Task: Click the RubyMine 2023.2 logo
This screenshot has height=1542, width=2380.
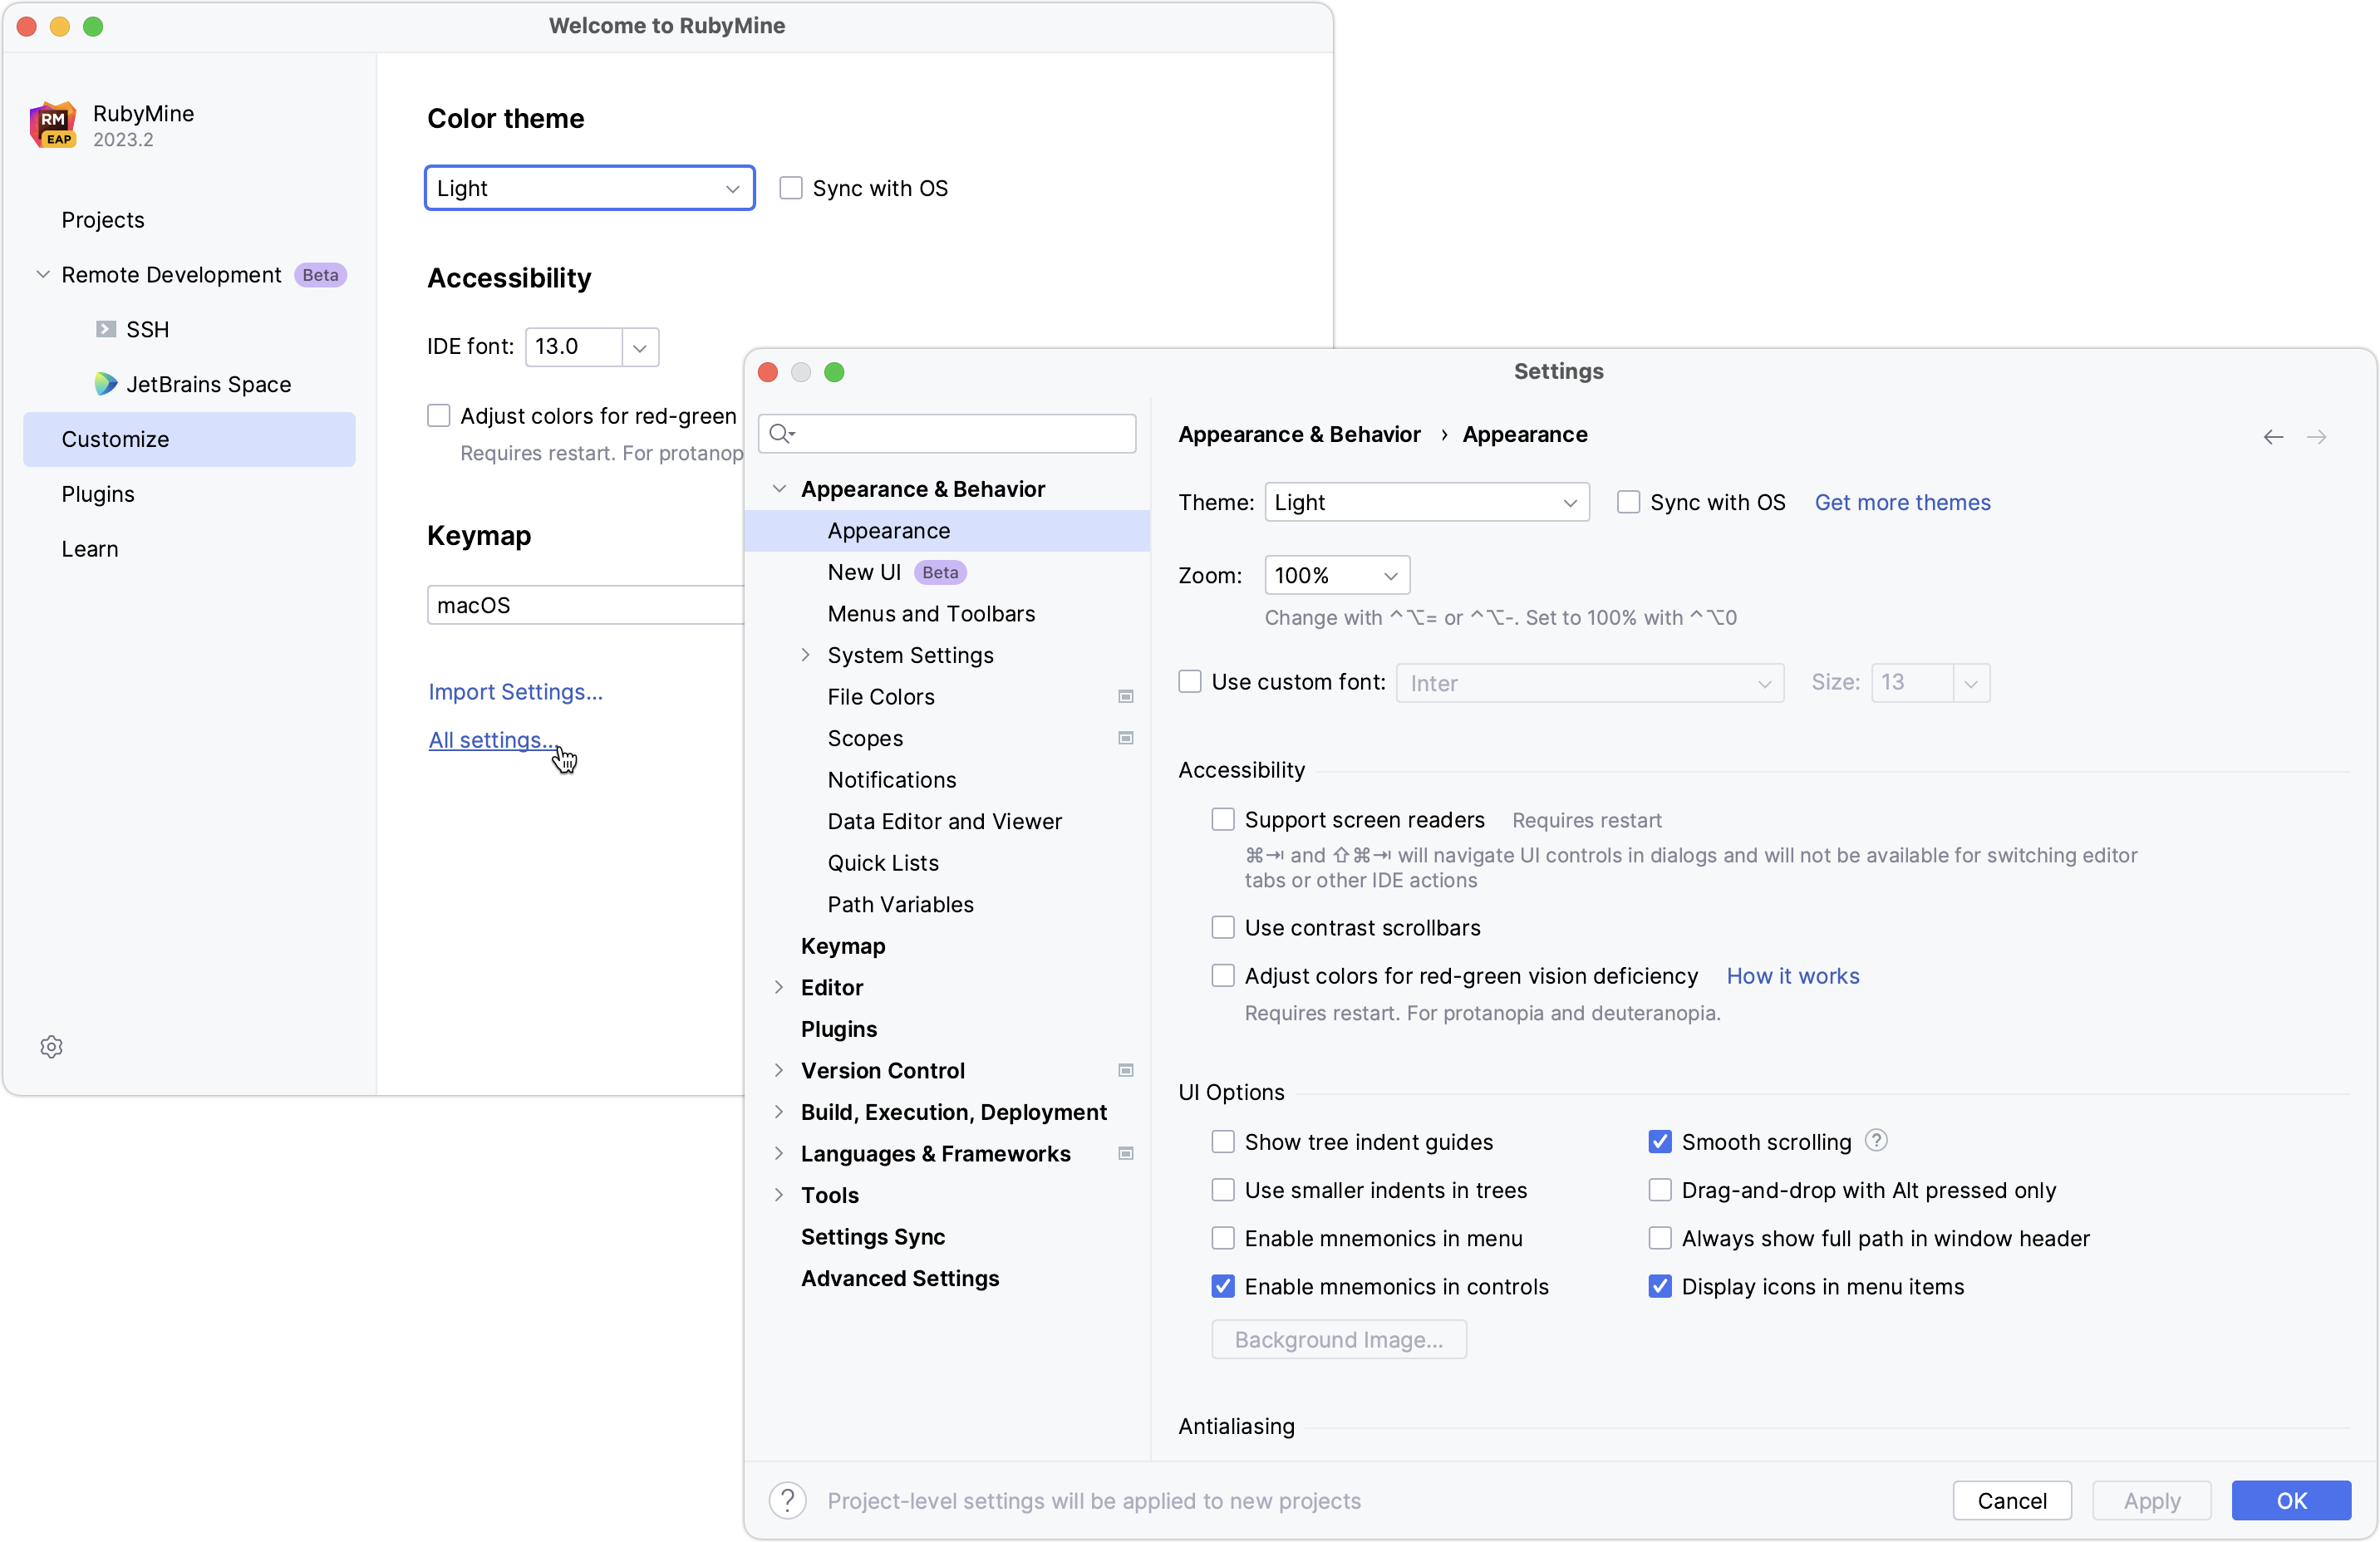Action: tap(53, 124)
